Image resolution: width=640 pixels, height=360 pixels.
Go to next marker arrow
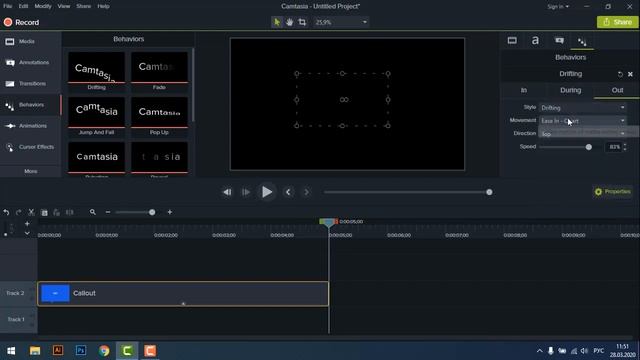point(307,192)
